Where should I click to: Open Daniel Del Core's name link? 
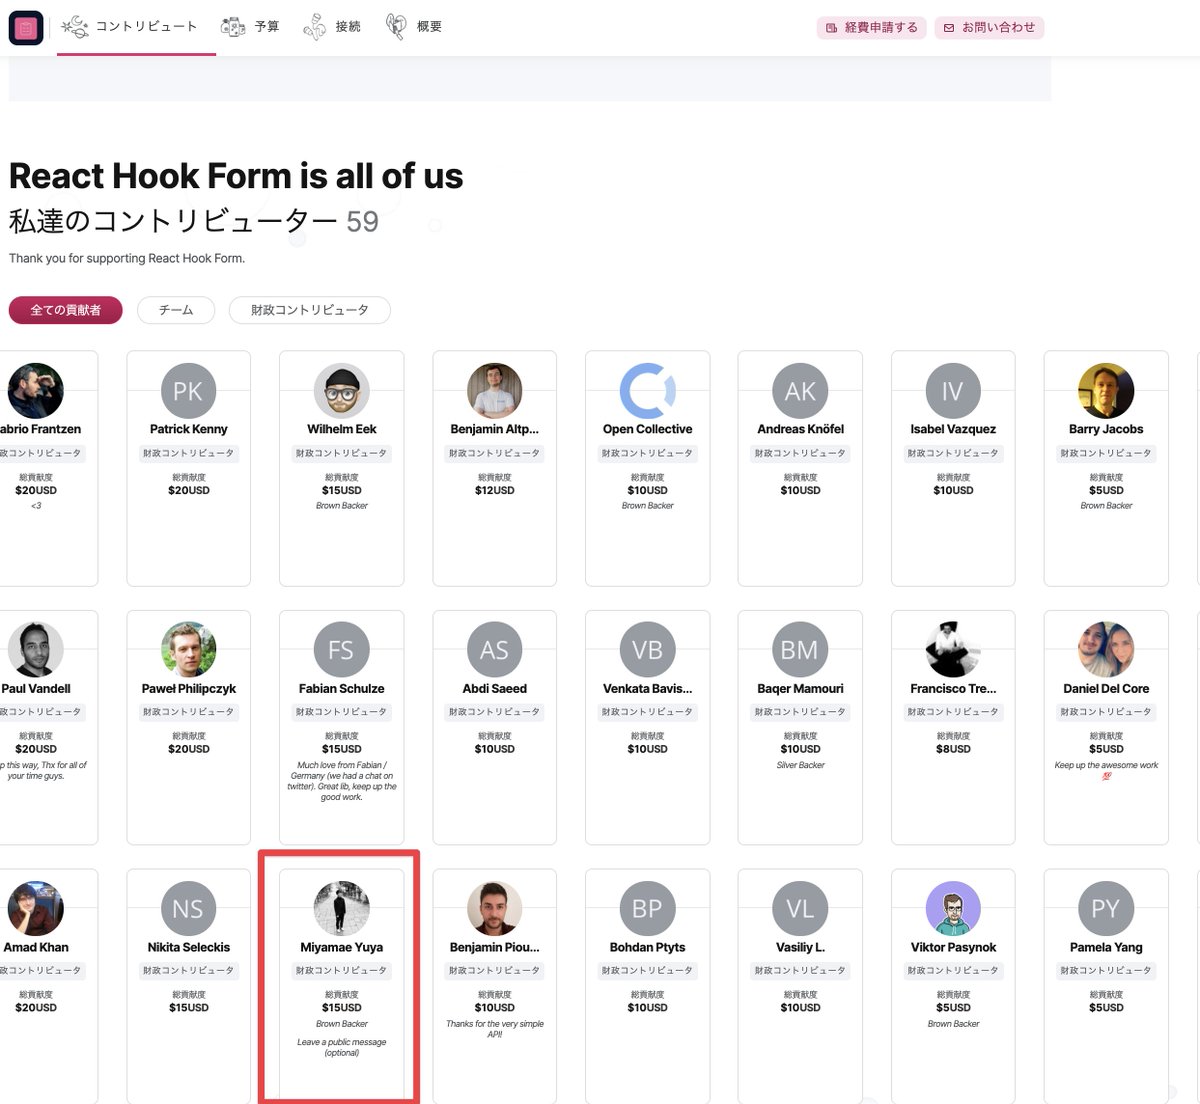tap(1106, 688)
